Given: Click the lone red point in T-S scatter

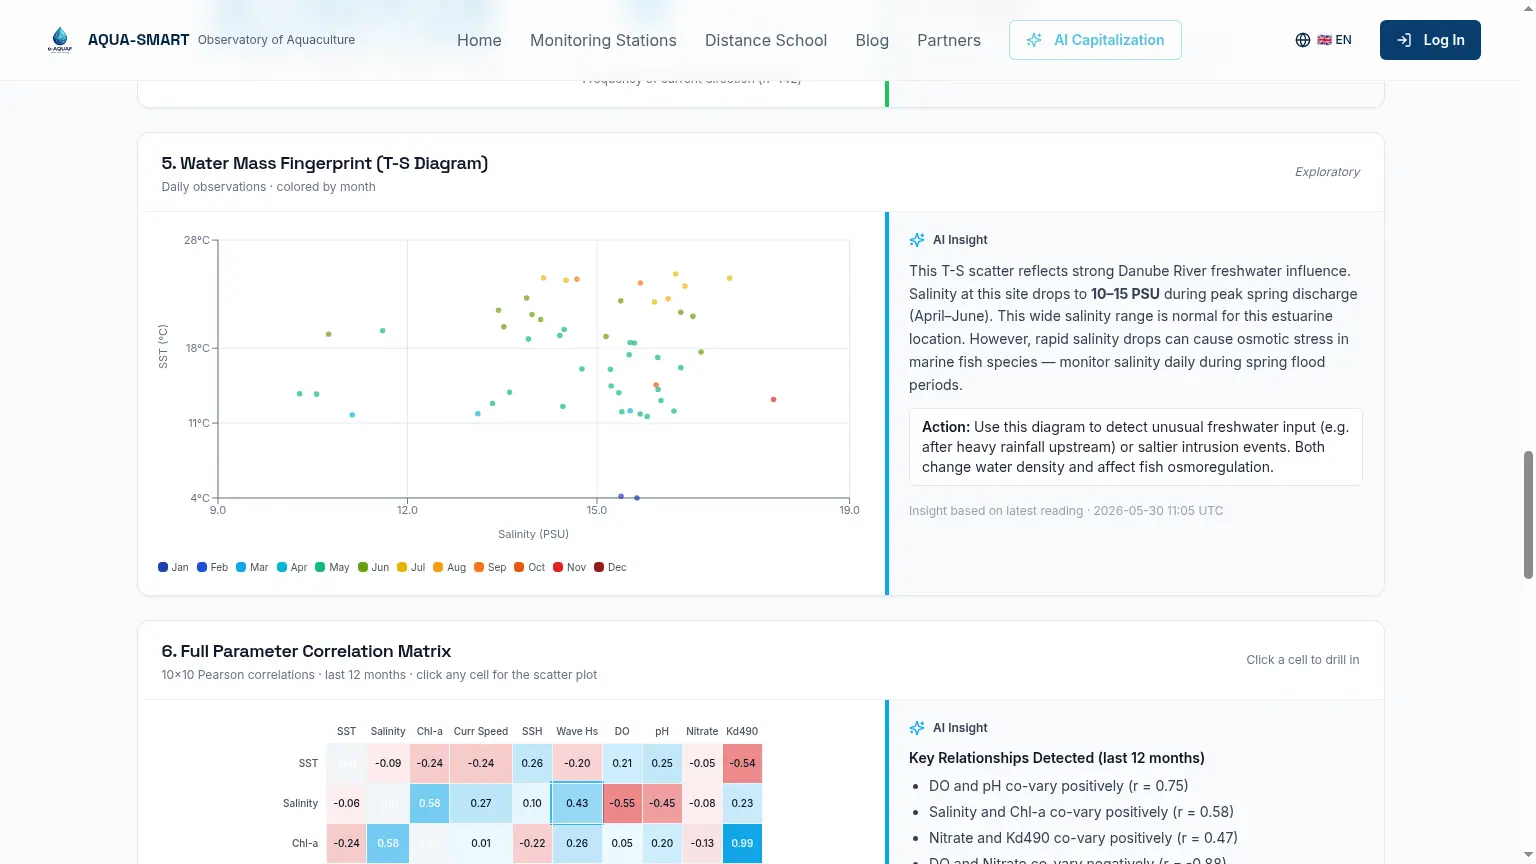Looking at the screenshot, I should (x=774, y=400).
